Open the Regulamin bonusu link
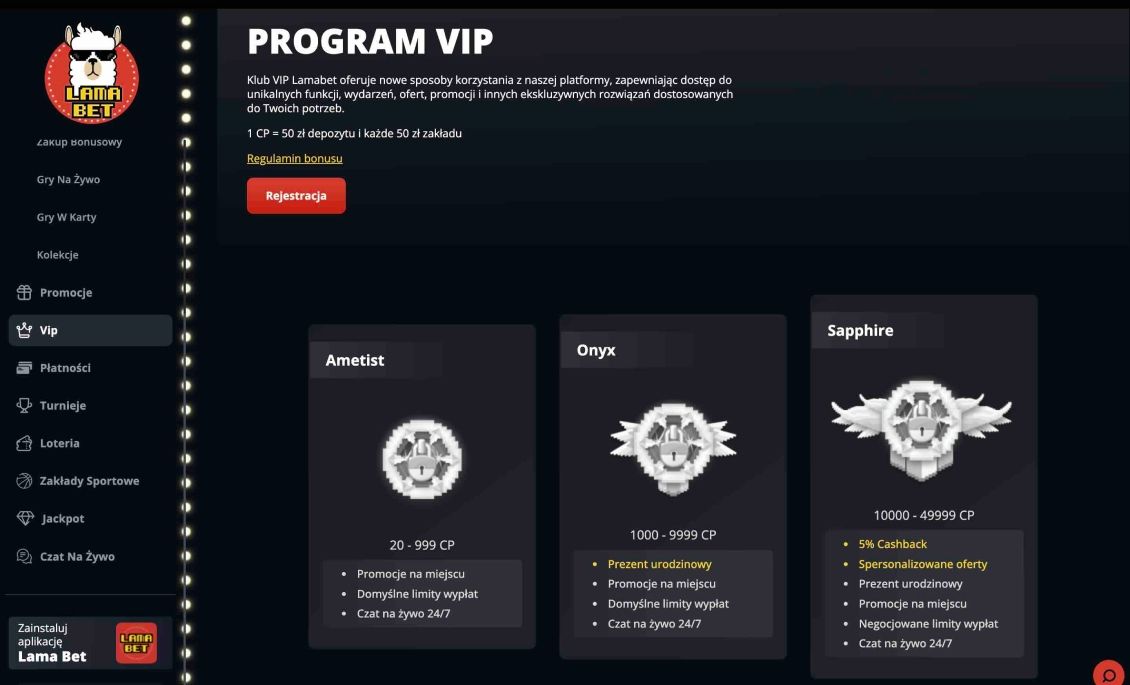The width and height of the screenshot is (1130, 685). [x=295, y=158]
